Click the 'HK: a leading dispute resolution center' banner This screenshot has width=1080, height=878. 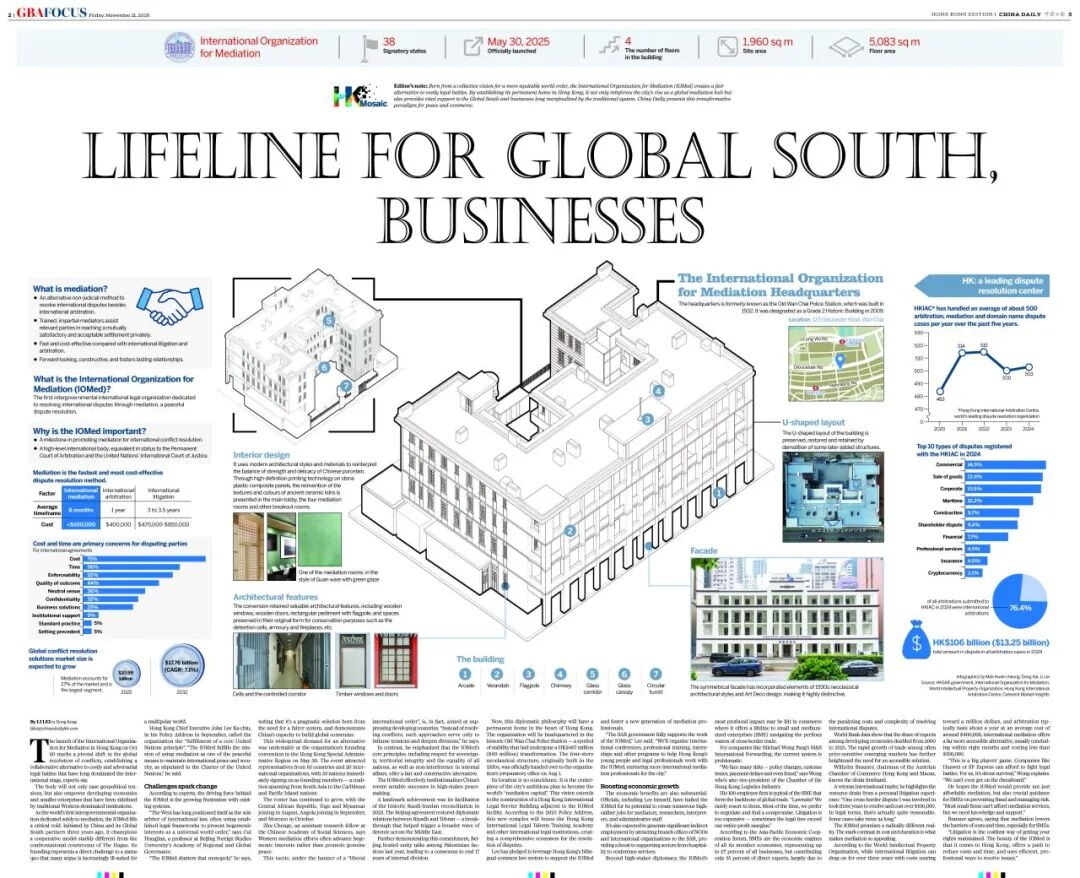[982, 286]
